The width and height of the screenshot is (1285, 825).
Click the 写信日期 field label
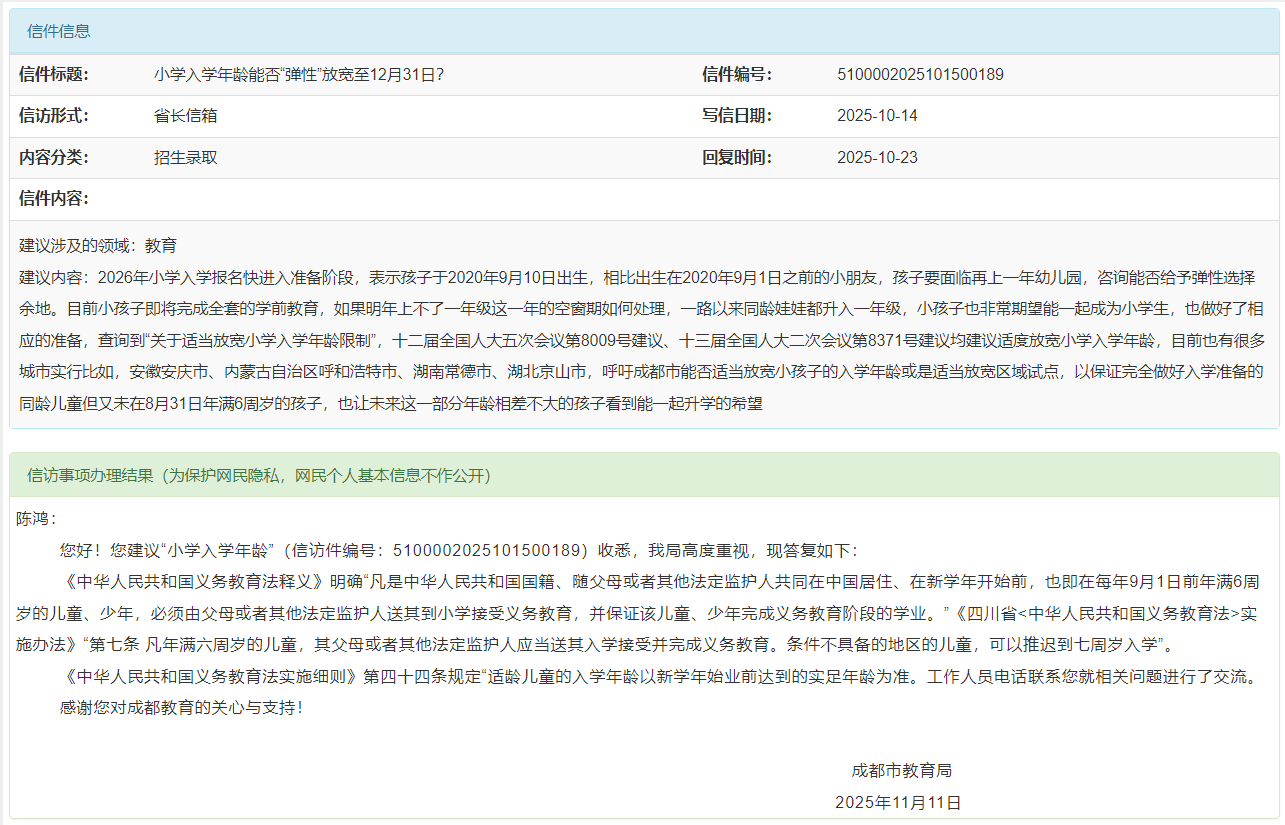click(737, 115)
